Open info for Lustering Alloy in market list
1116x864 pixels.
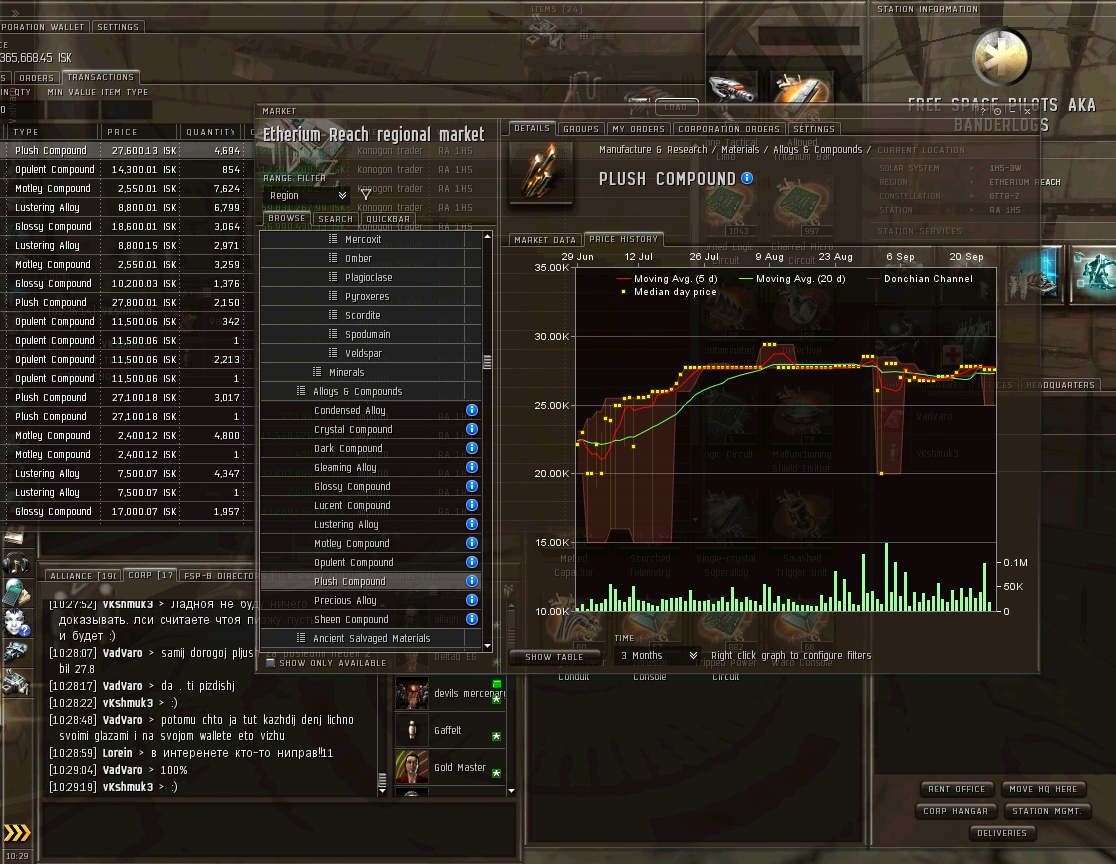tap(471, 524)
